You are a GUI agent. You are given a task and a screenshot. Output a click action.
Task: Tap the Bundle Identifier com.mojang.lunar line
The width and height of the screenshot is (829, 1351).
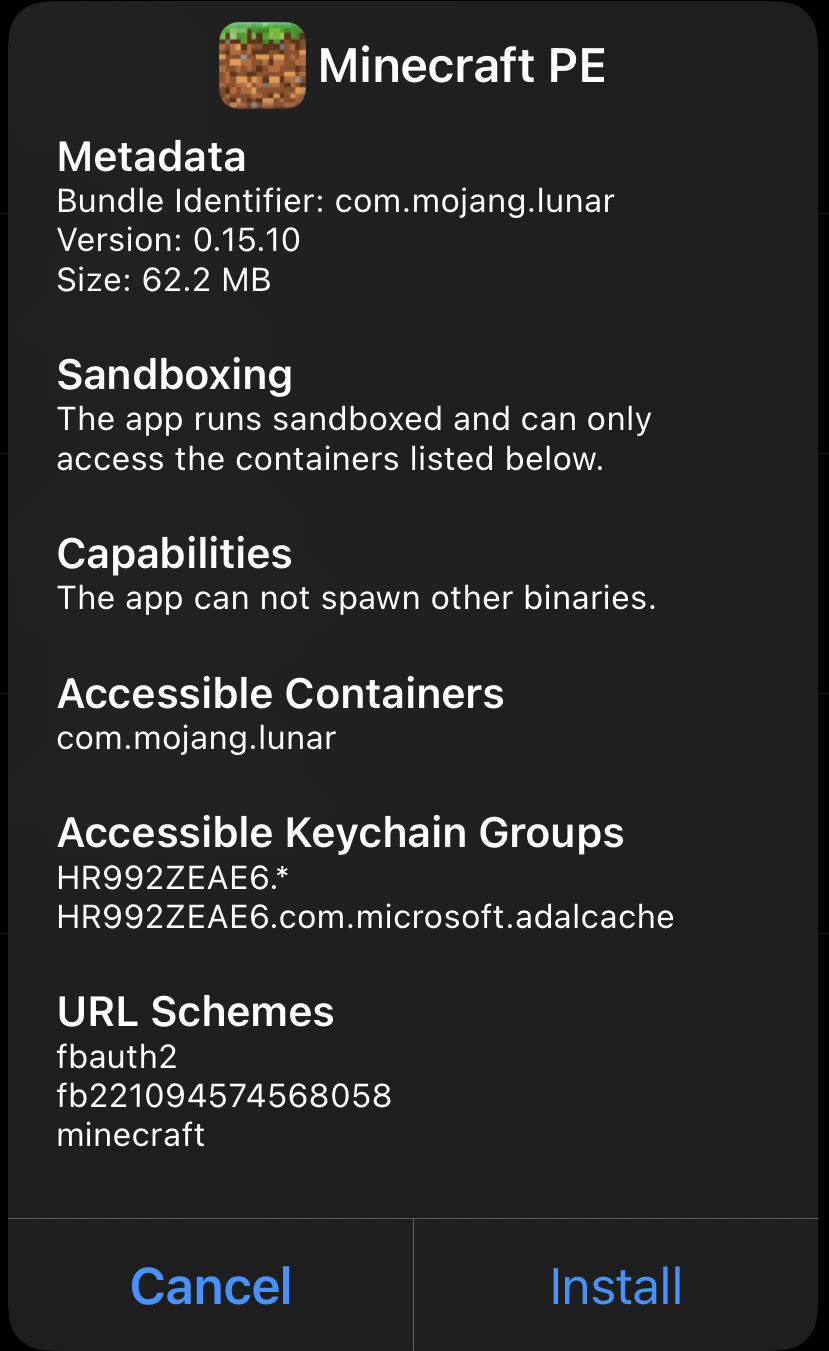click(x=336, y=201)
